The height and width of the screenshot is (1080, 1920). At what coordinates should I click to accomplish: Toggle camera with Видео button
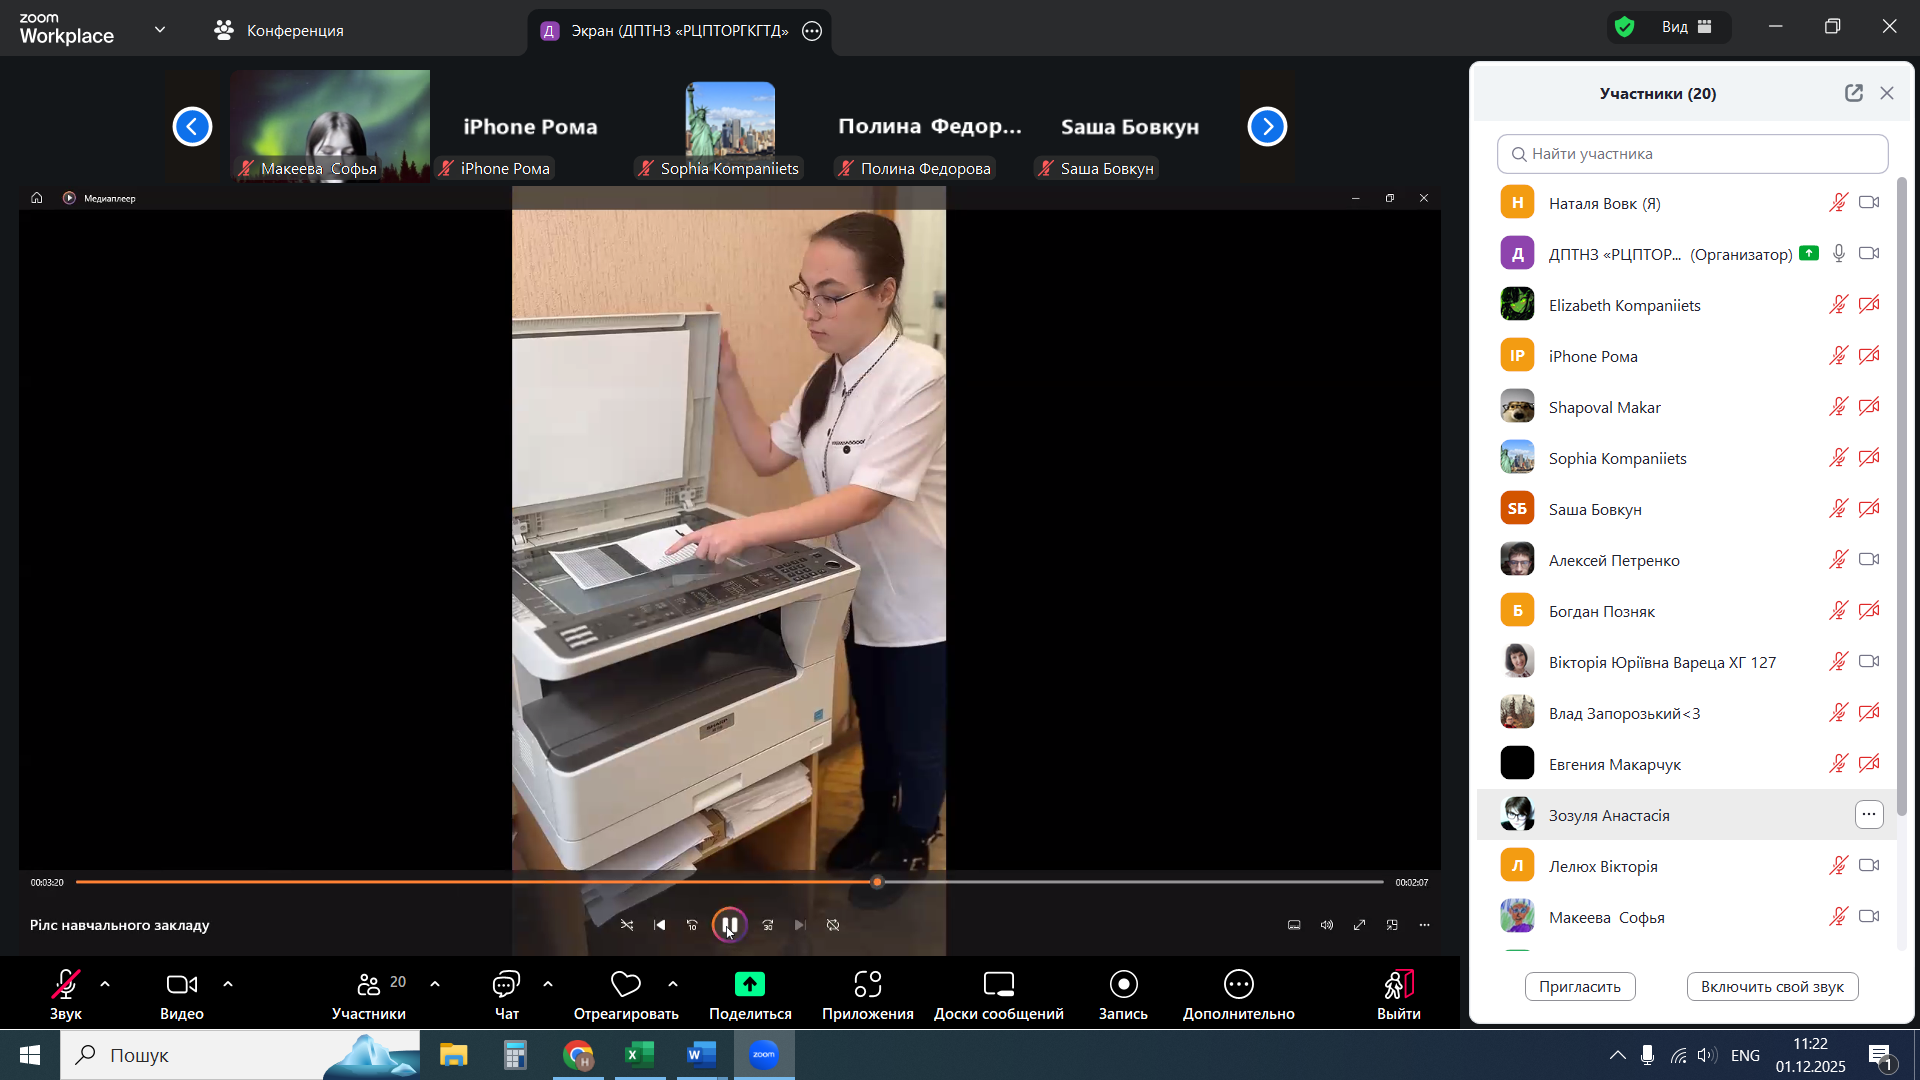tap(181, 985)
